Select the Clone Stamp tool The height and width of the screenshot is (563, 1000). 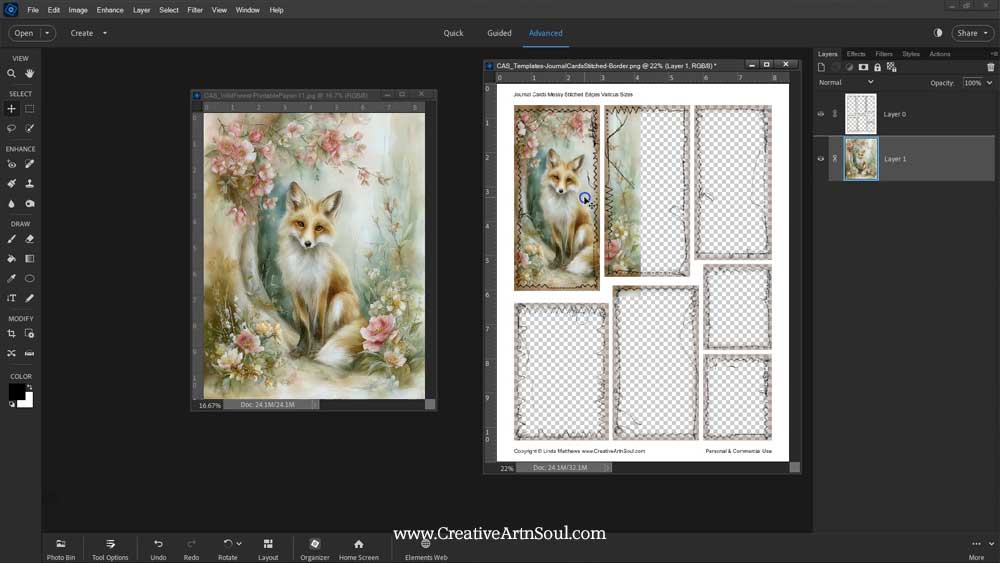pyautogui.click(x=29, y=184)
